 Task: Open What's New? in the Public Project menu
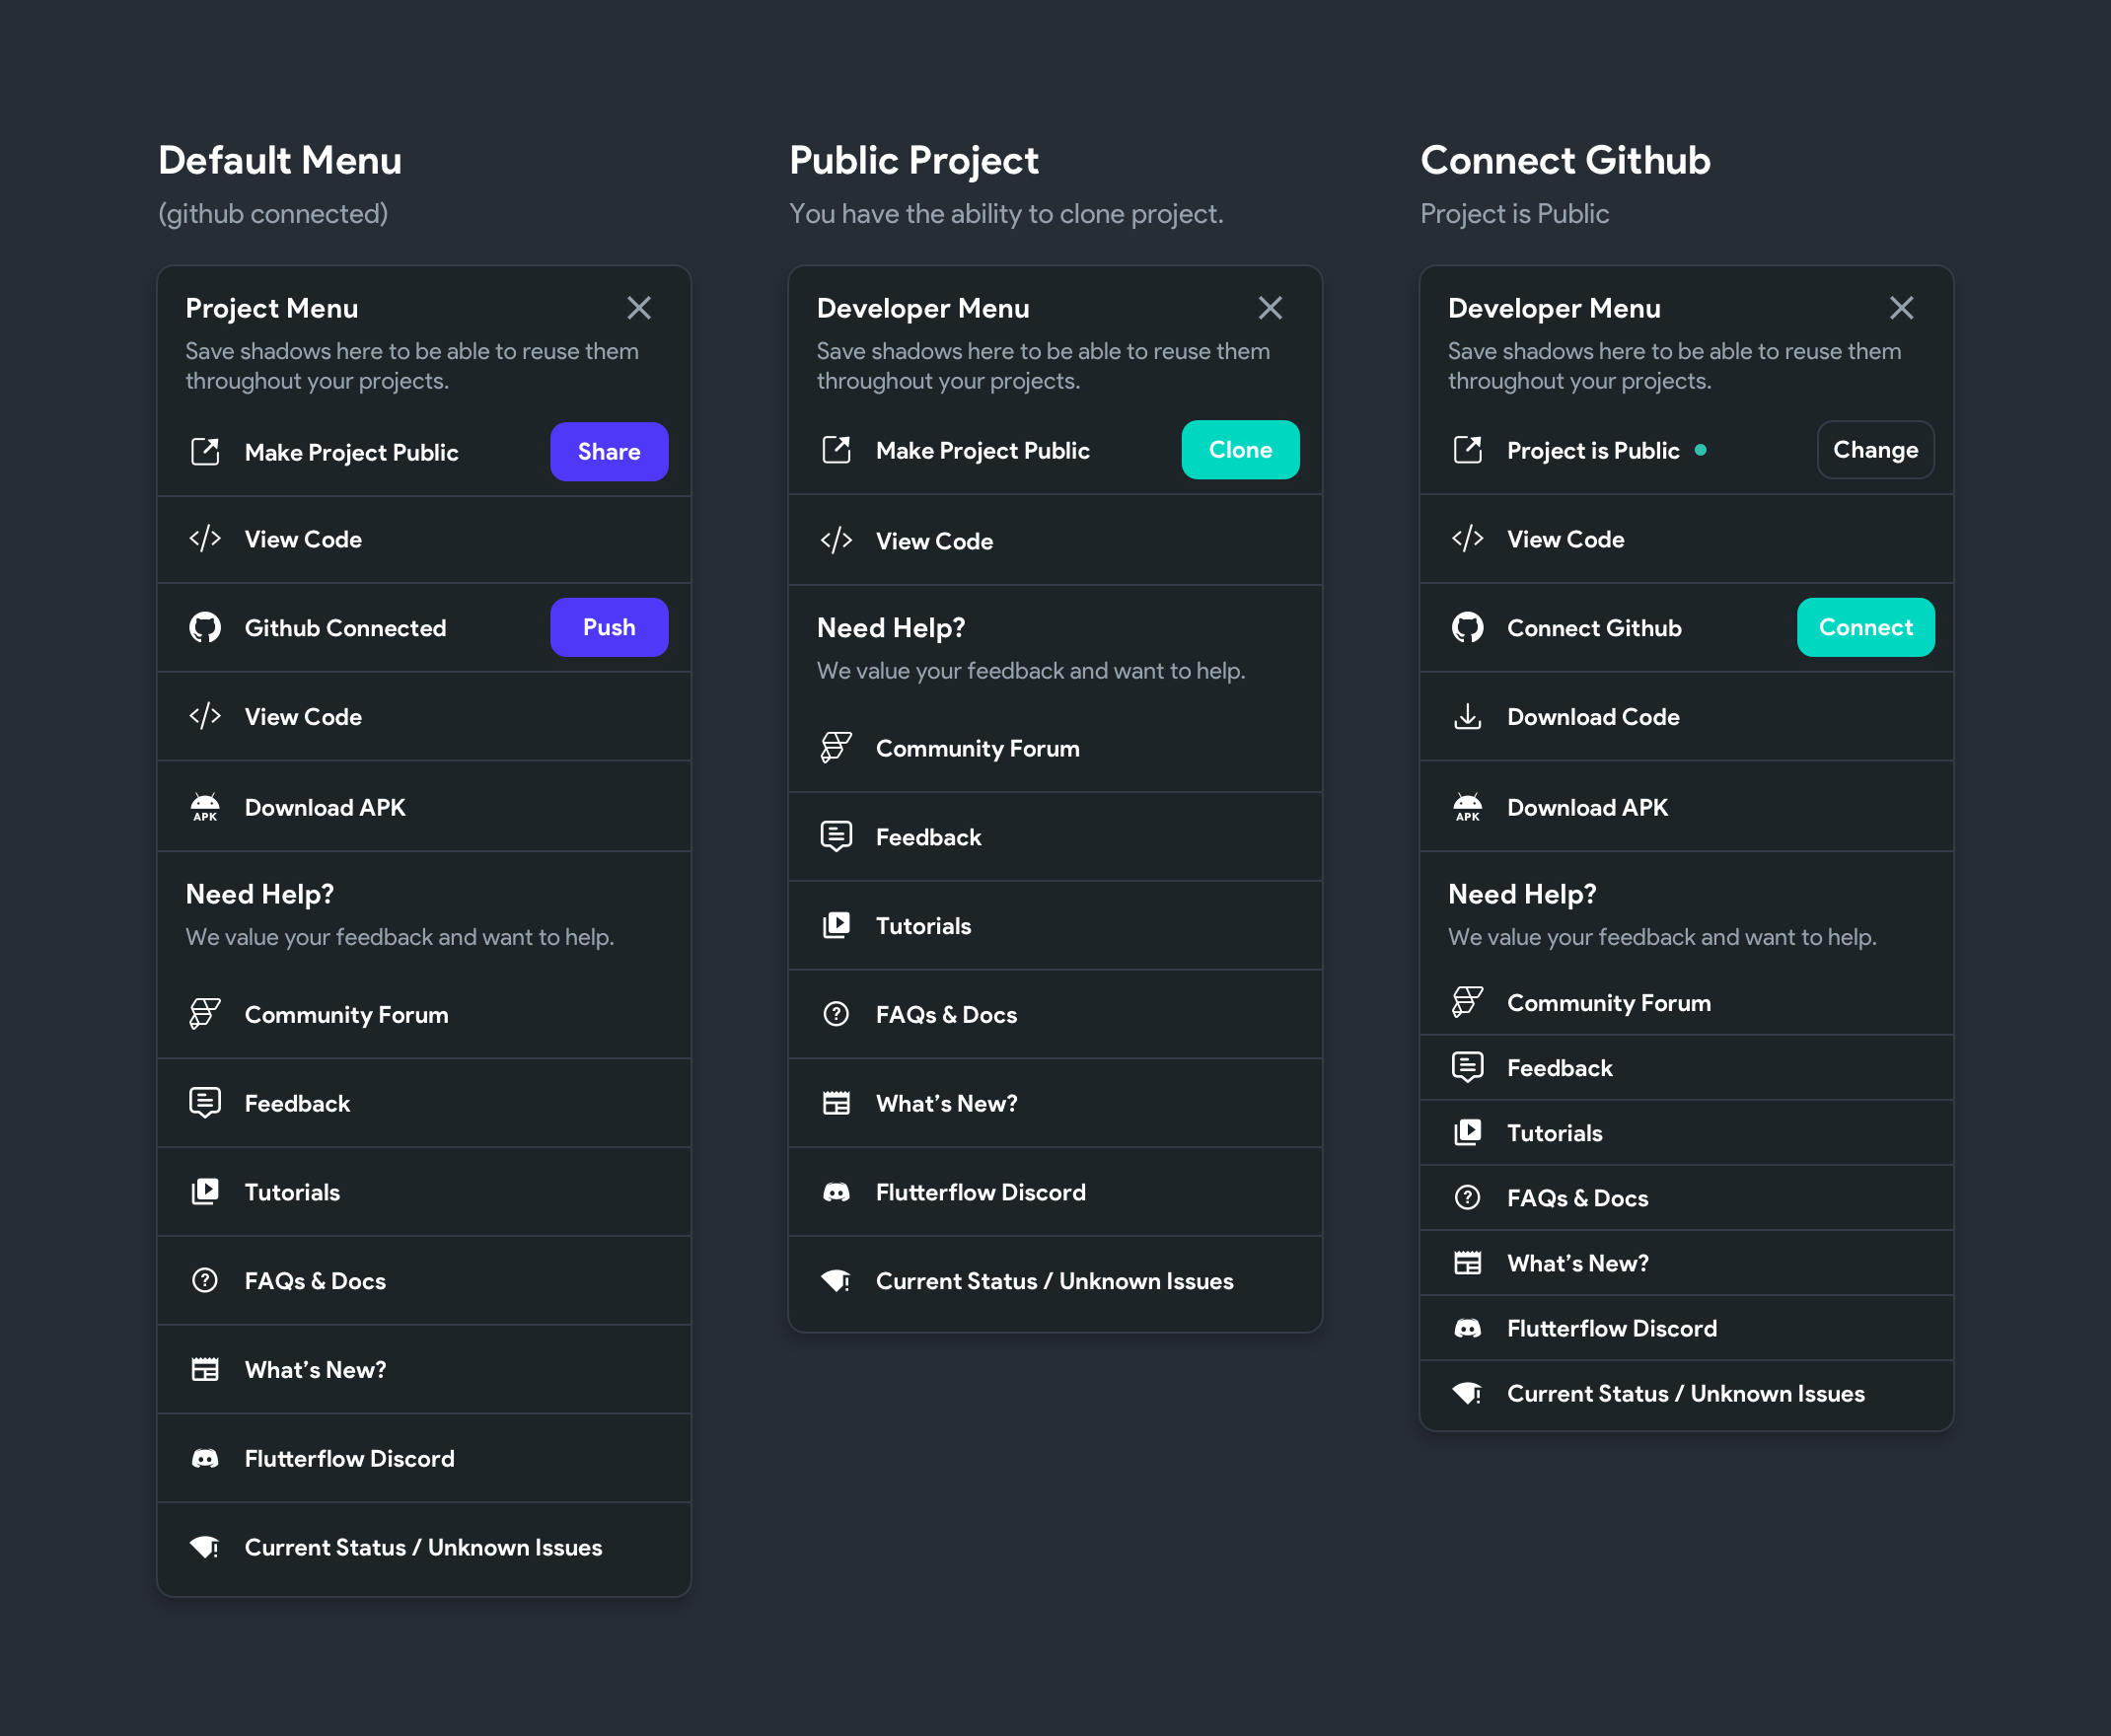(x=946, y=1103)
